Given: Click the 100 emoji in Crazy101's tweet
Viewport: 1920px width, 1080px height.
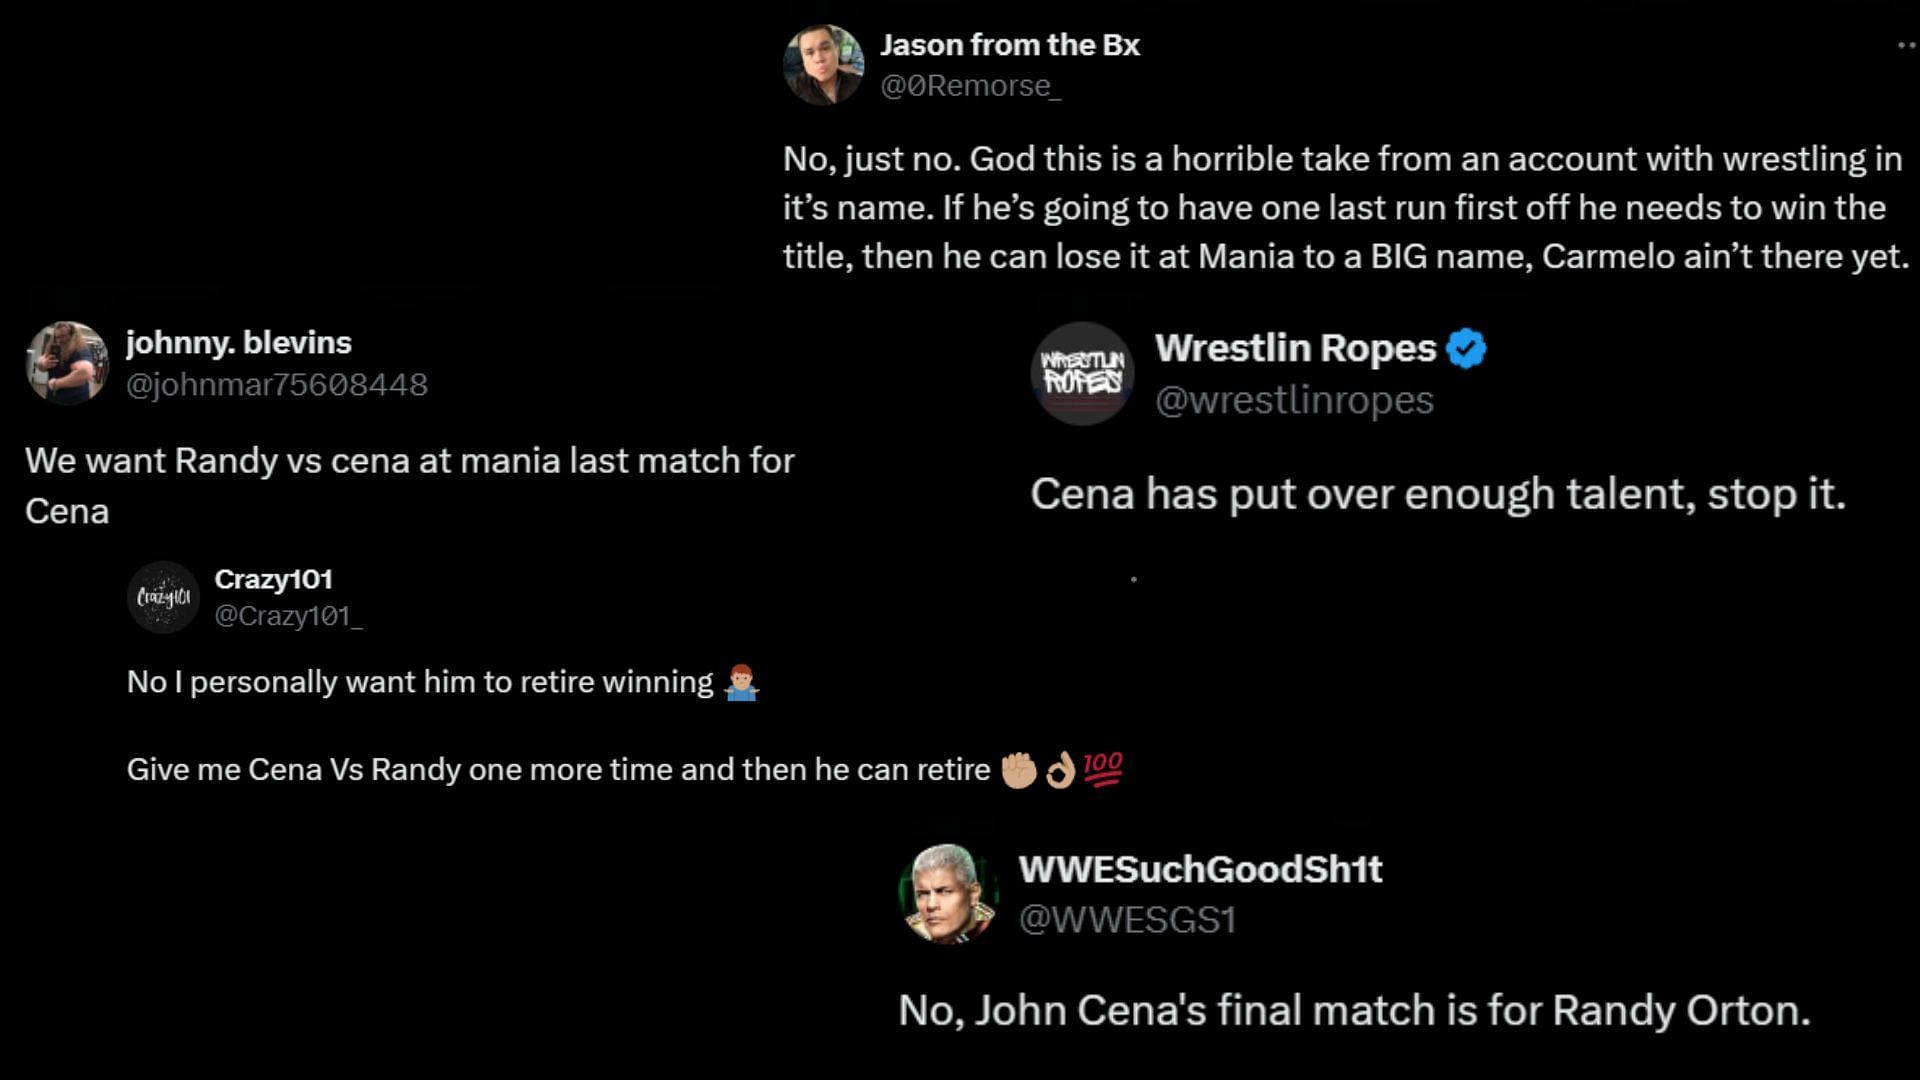Looking at the screenshot, I should (x=1103, y=769).
